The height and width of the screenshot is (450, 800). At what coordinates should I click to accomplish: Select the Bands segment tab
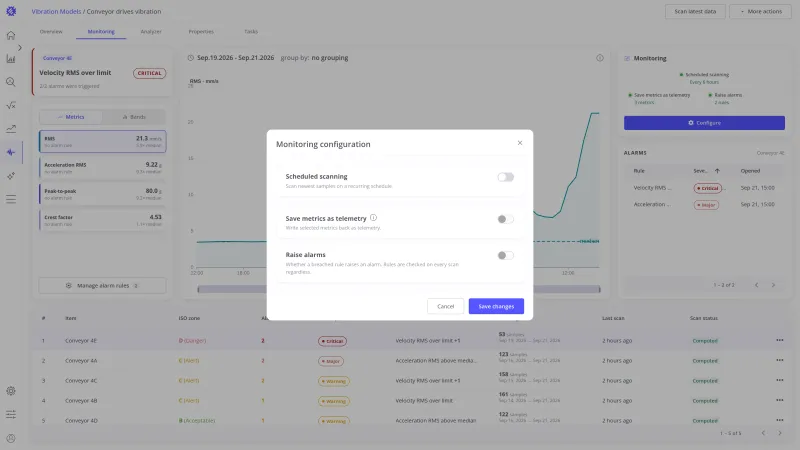(134, 117)
